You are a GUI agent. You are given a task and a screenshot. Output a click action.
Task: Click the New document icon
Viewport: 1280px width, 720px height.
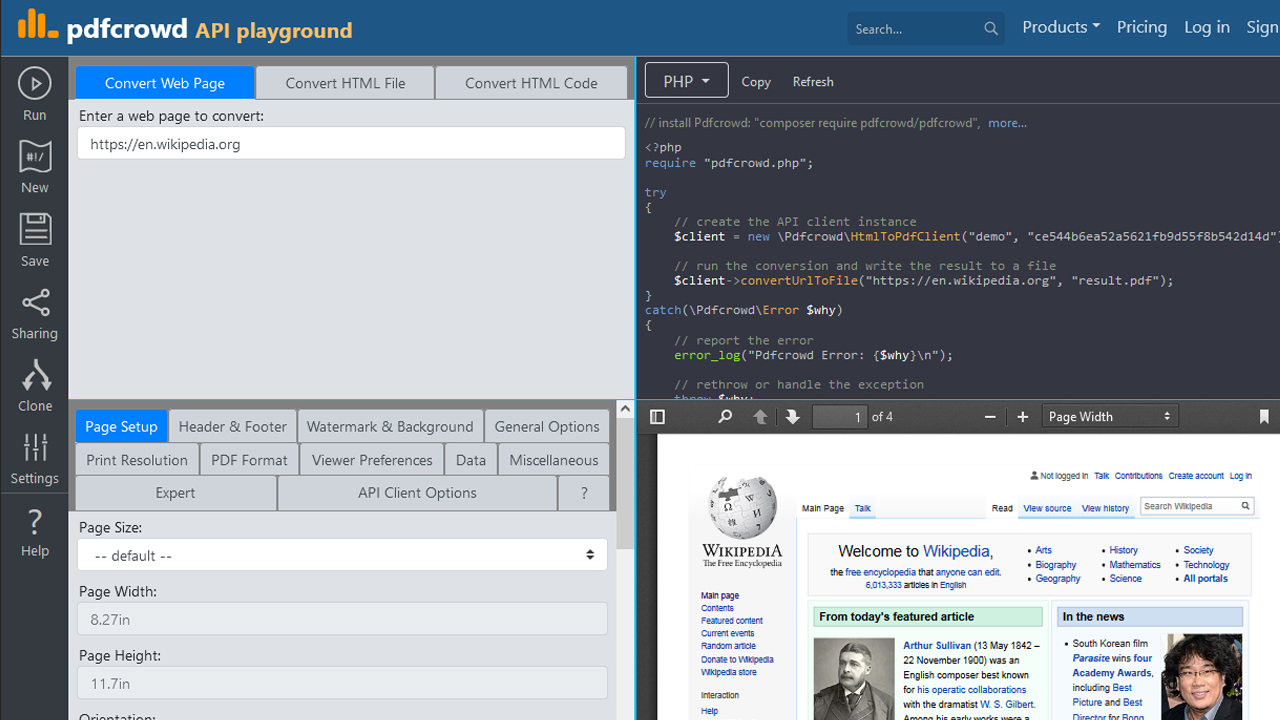[35, 156]
